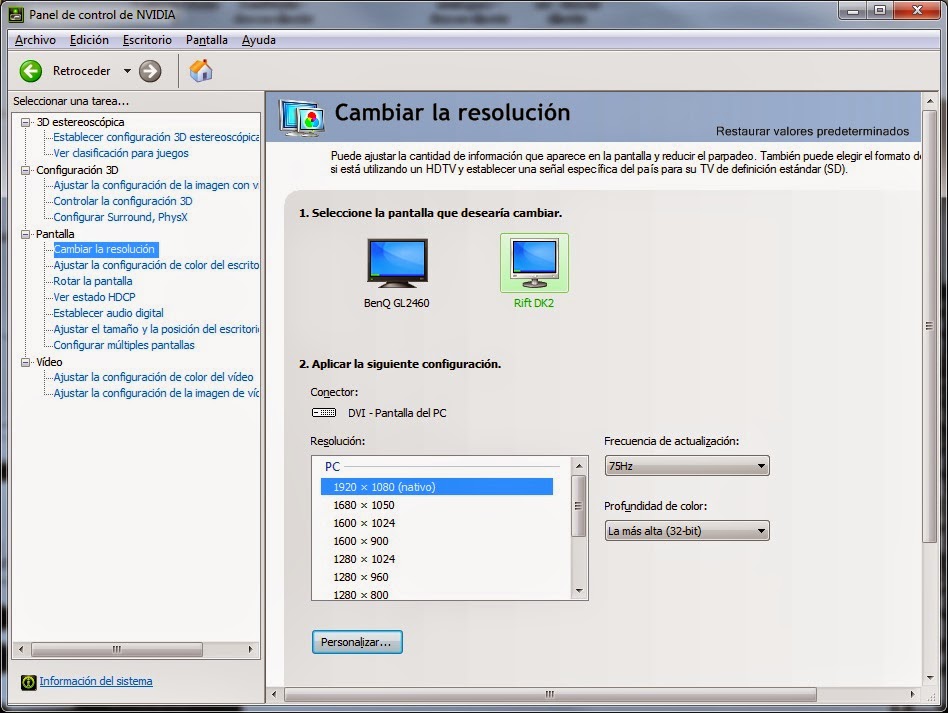Click Restaurar valores predeterminados link
This screenshot has height=713, width=948.
pyautogui.click(x=812, y=131)
